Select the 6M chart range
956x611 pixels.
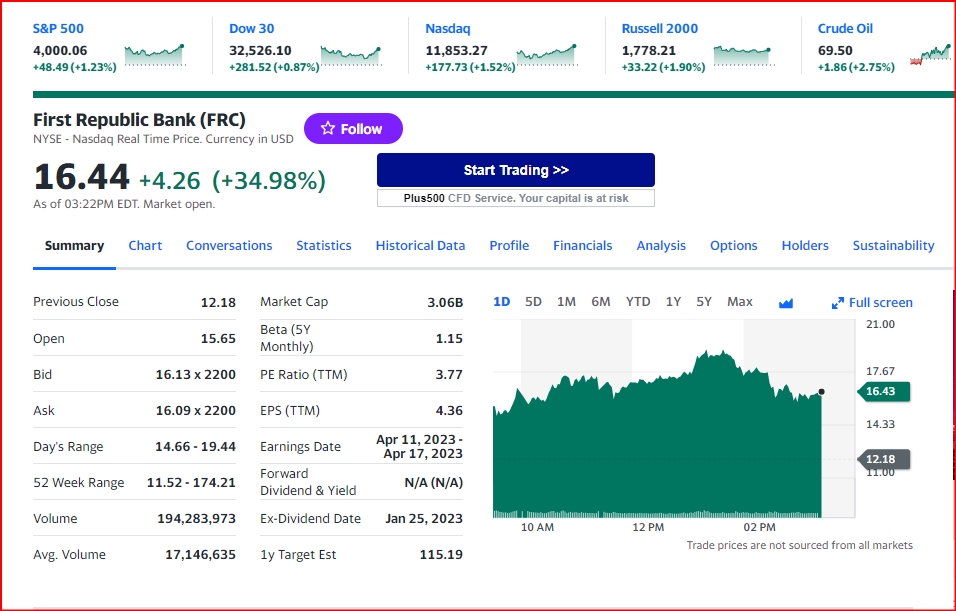[601, 302]
